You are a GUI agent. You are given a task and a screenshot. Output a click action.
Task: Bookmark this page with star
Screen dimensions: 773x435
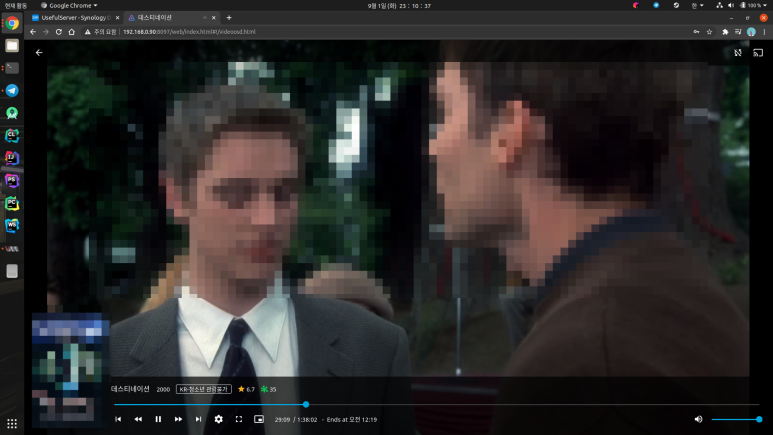[709, 32]
